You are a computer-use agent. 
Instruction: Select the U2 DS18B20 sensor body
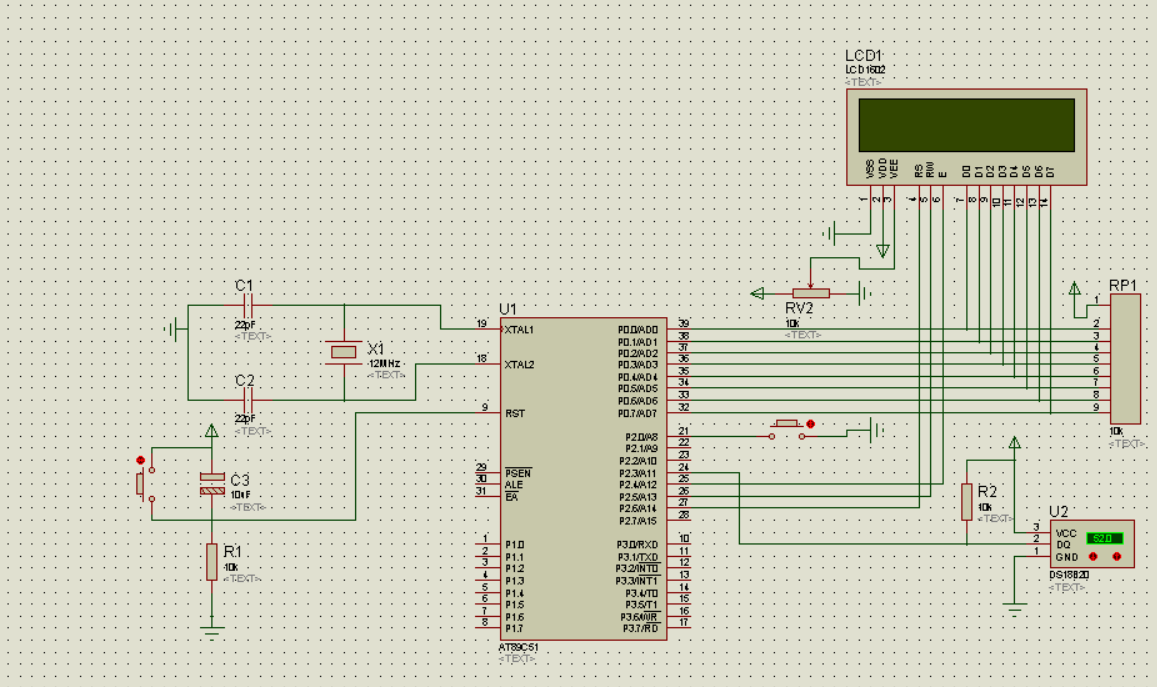[x=1092, y=544]
